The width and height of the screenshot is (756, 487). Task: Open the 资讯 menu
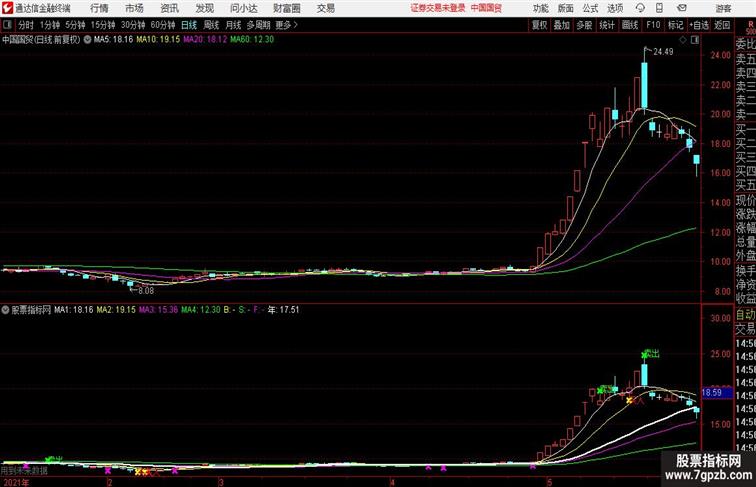click(x=170, y=8)
